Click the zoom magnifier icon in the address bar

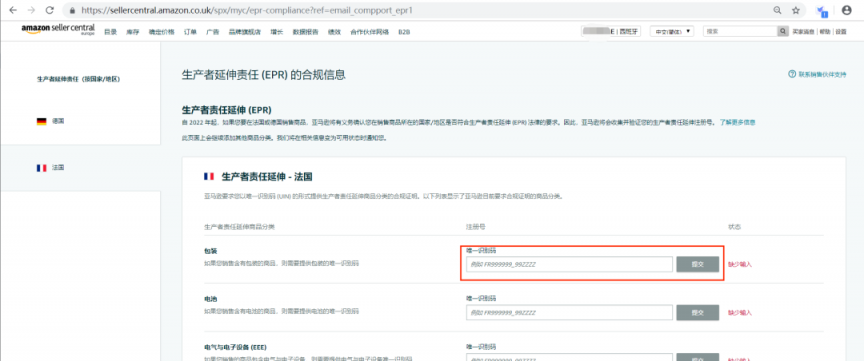coord(777,10)
